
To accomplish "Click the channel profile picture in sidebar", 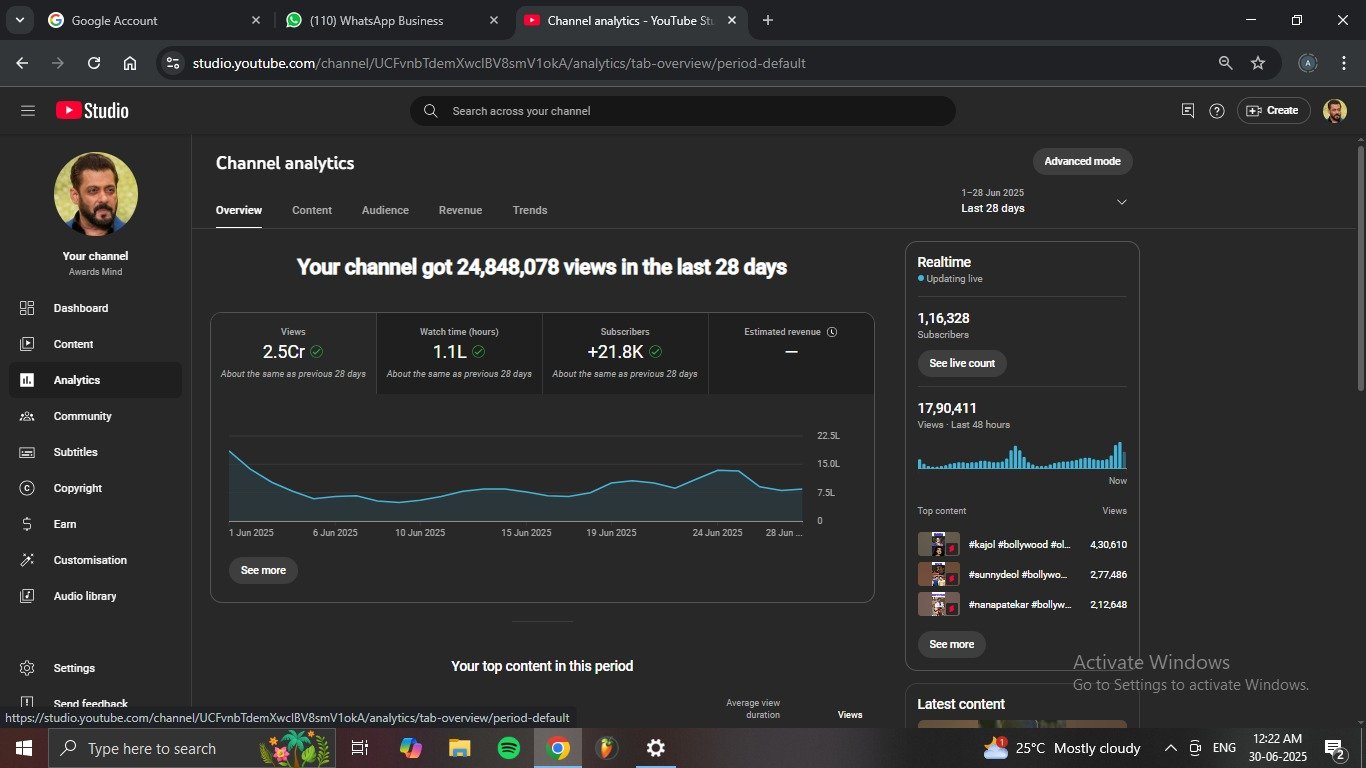I will click(96, 194).
